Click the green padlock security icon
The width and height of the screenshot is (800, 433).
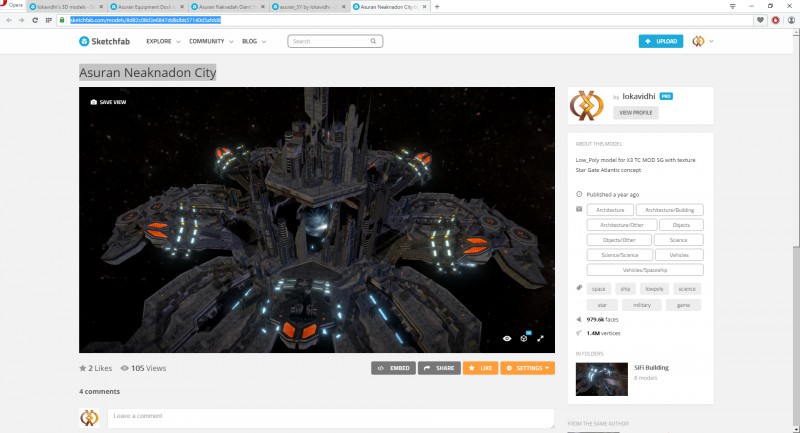tap(62, 20)
